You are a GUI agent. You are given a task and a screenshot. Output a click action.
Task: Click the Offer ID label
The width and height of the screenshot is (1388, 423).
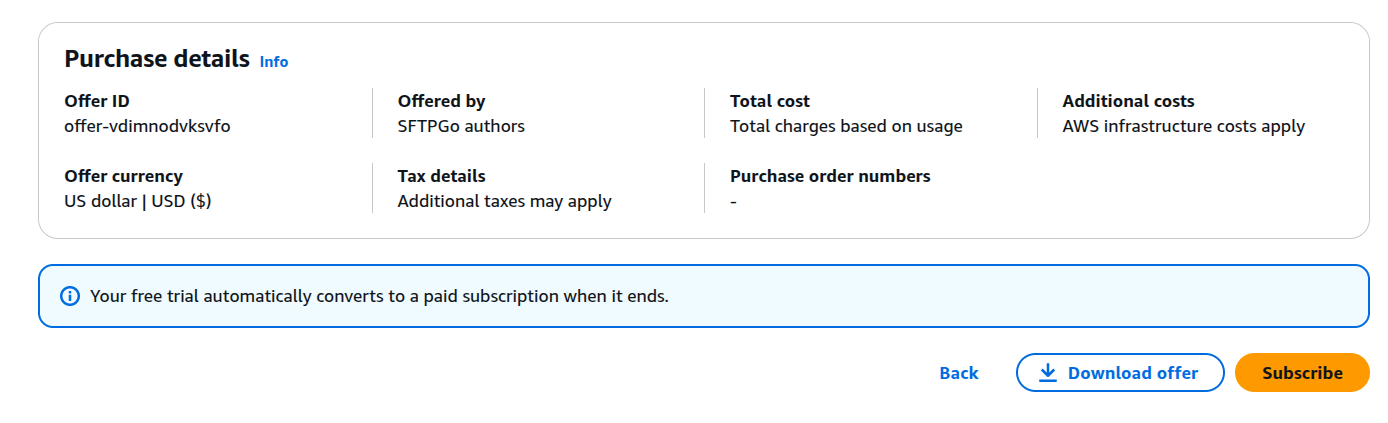[x=97, y=101]
